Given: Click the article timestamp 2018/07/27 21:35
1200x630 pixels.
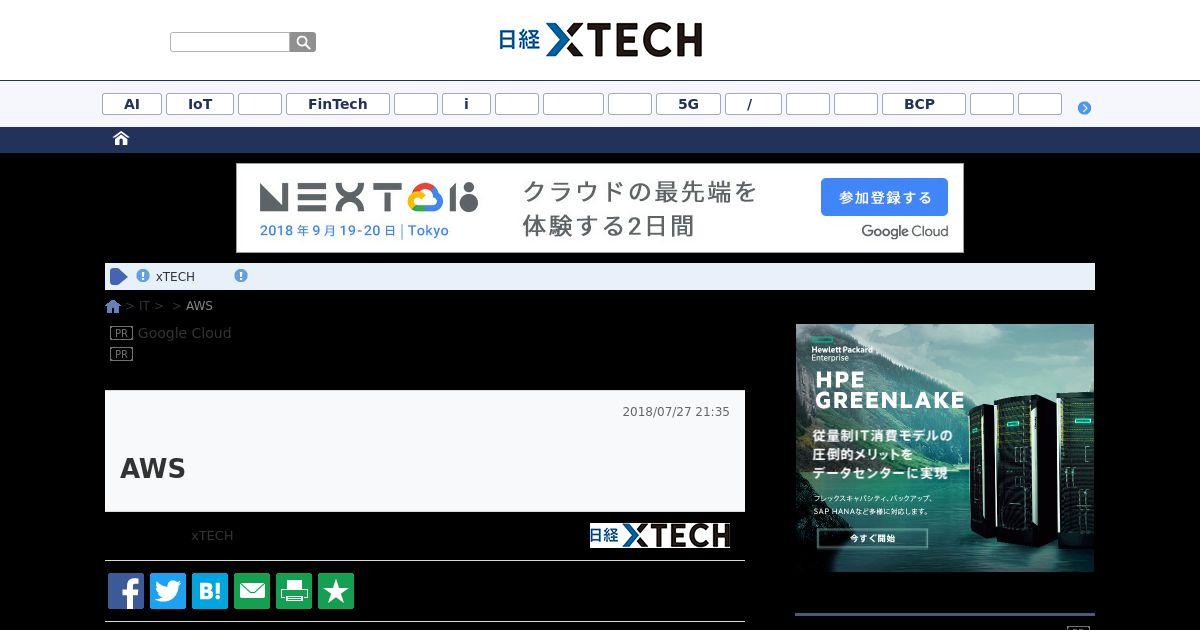Looking at the screenshot, I should pos(676,412).
